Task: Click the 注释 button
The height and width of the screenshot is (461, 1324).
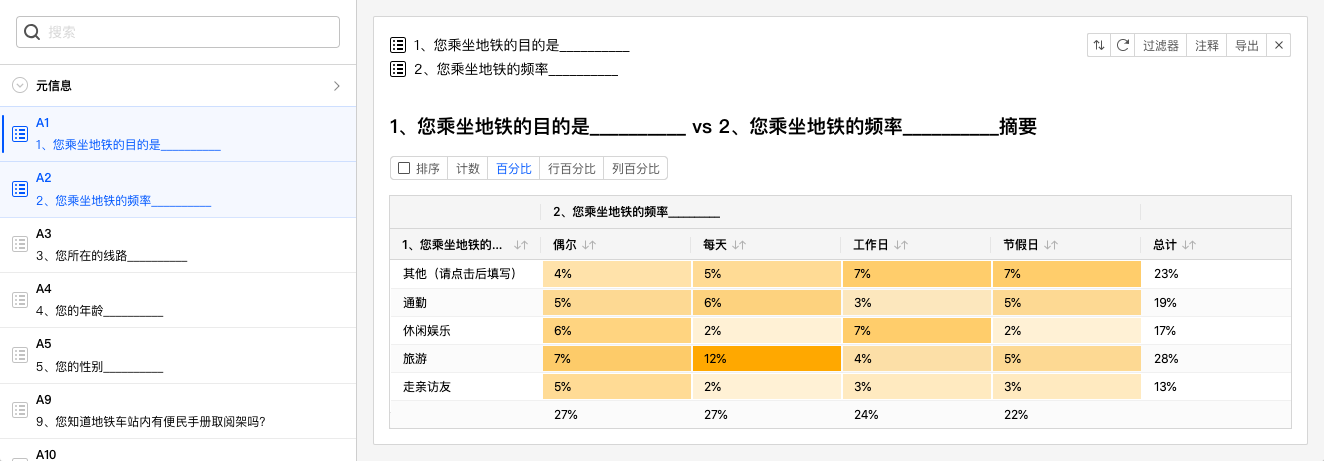Action: 1207,45
